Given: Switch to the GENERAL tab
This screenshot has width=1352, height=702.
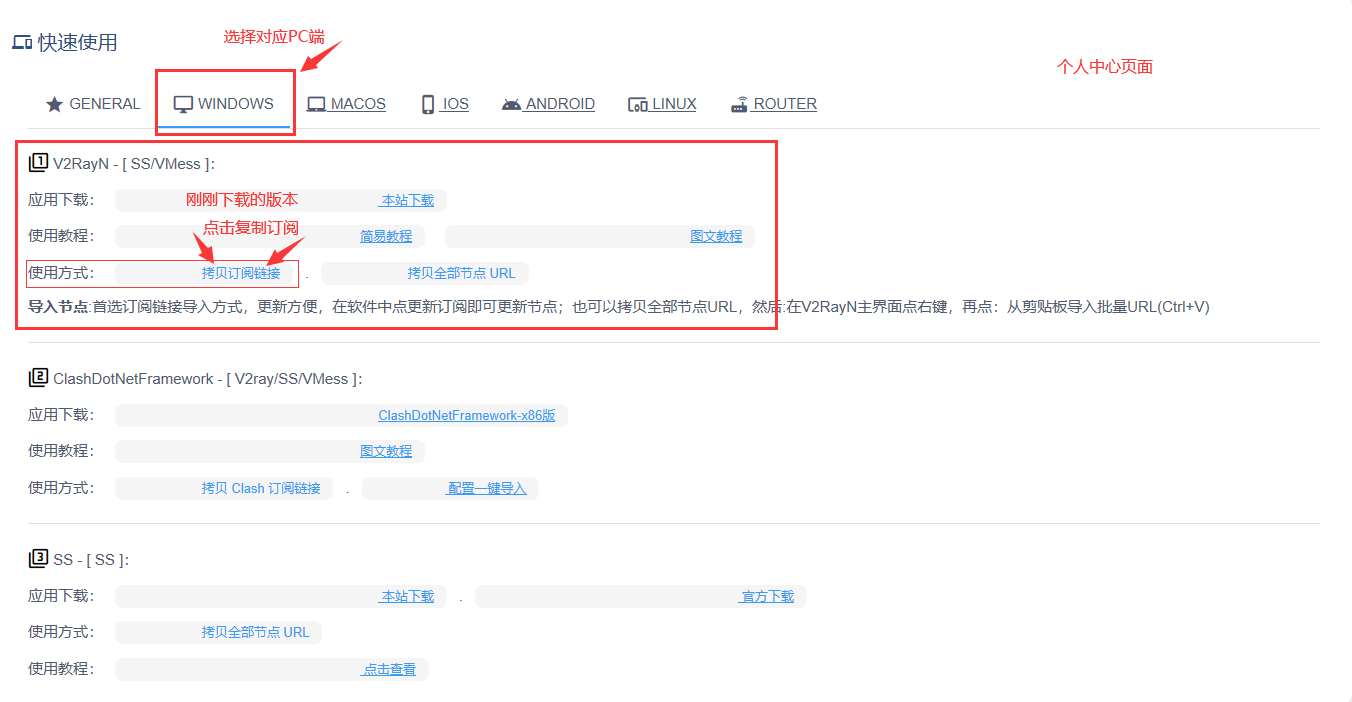Looking at the screenshot, I should [93, 104].
